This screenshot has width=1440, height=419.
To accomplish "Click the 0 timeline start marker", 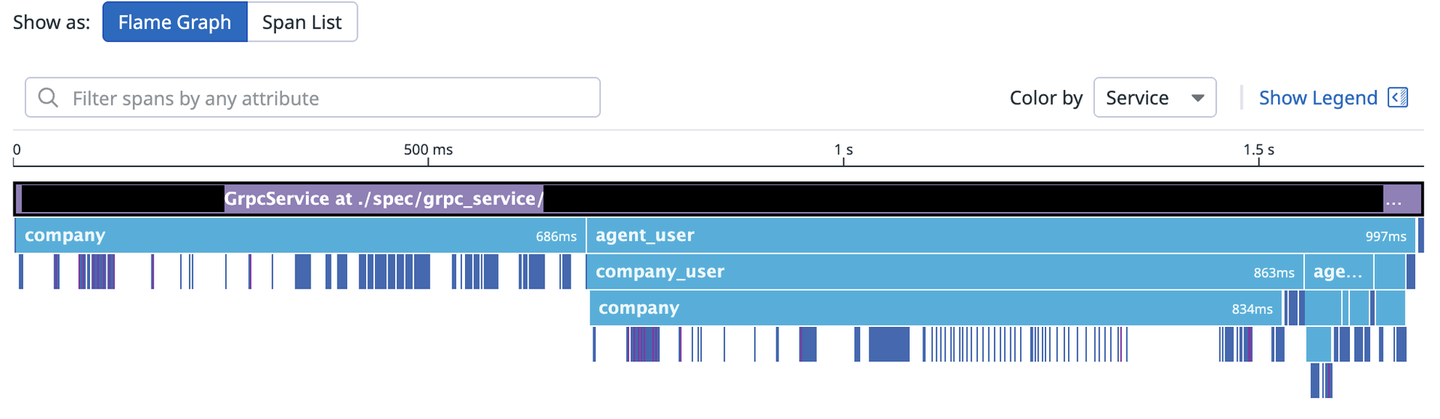I will (17, 150).
